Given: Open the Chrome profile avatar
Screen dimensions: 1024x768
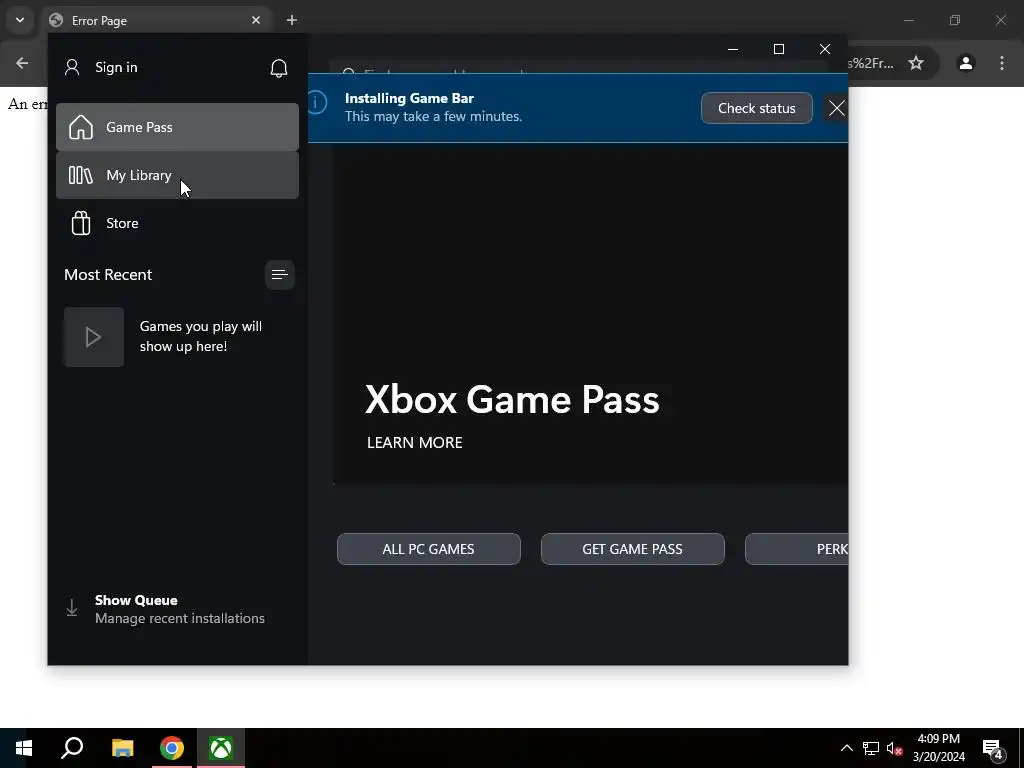Looking at the screenshot, I should (965, 63).
